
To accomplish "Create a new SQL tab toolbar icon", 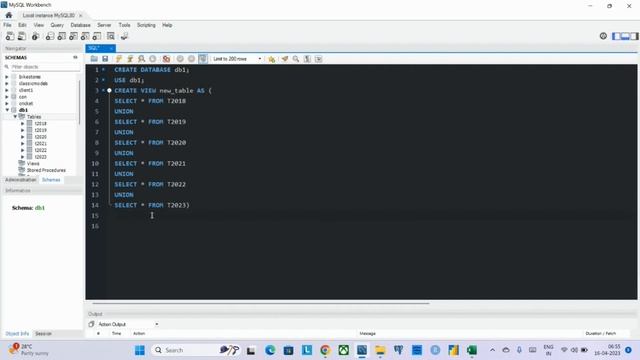I will 10,36.
